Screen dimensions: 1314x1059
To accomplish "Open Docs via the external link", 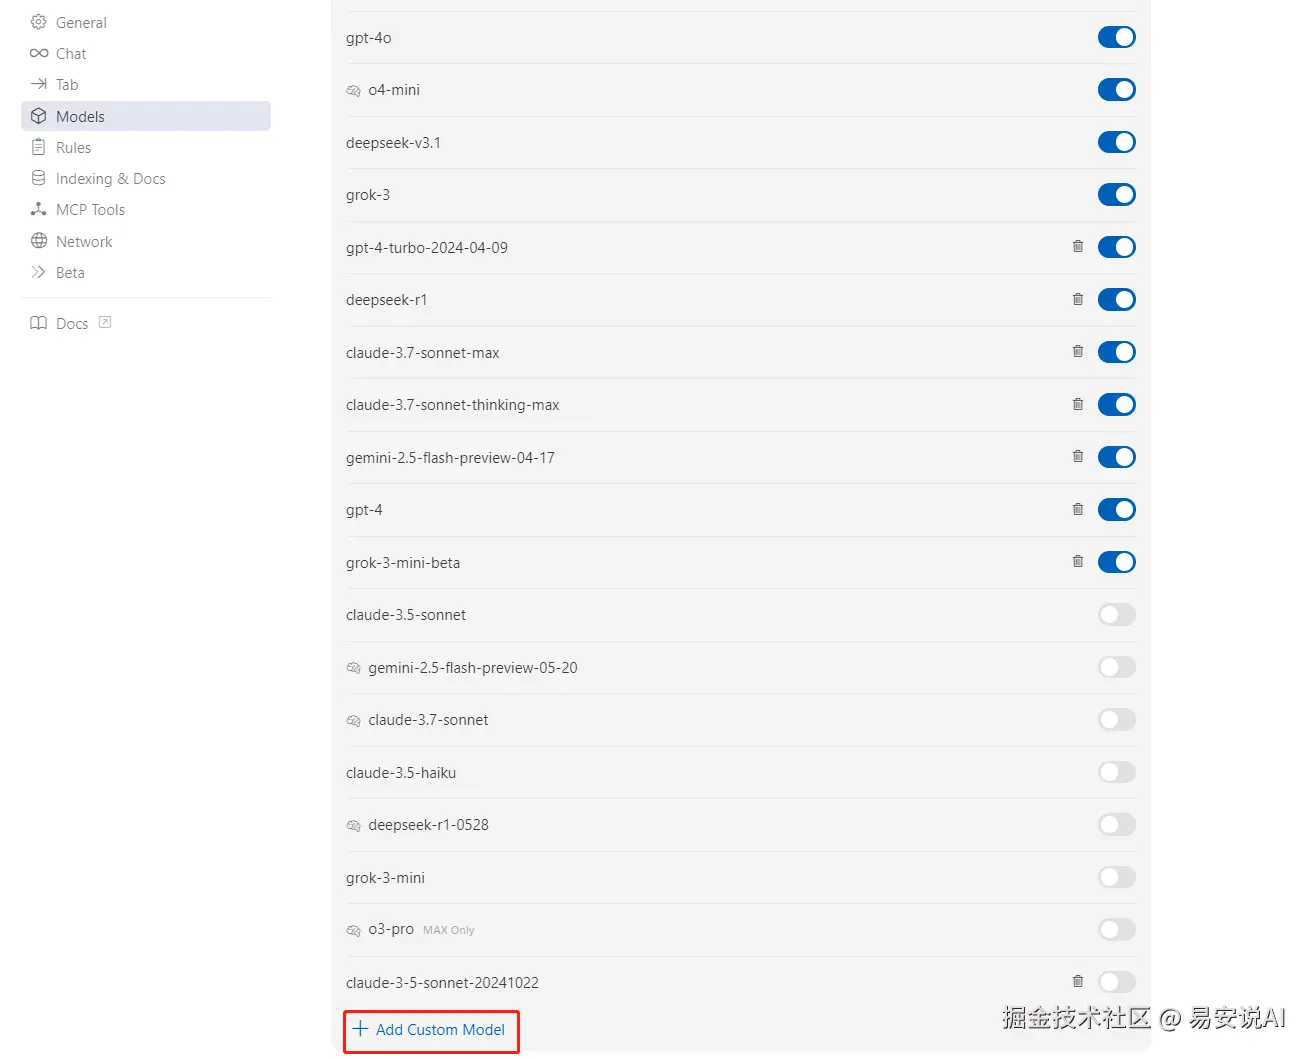I will [x=103, y=321].
